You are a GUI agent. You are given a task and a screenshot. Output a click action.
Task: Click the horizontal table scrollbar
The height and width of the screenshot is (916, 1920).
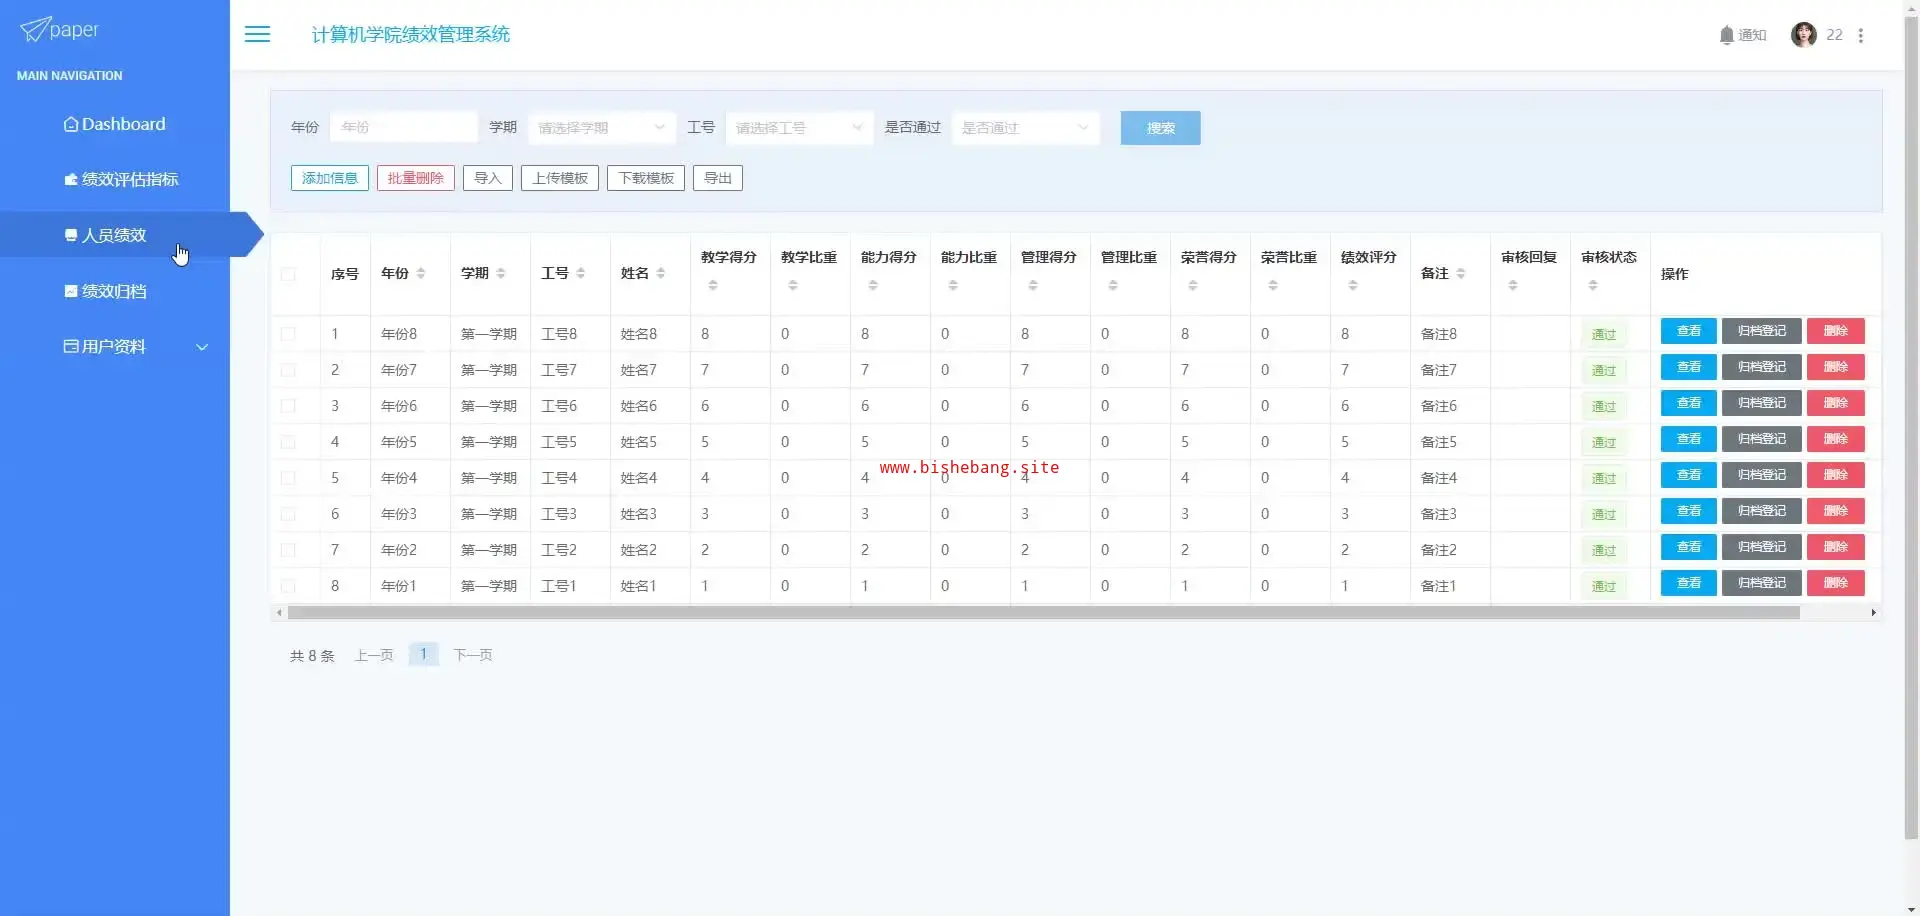(x=1043, y=612)
